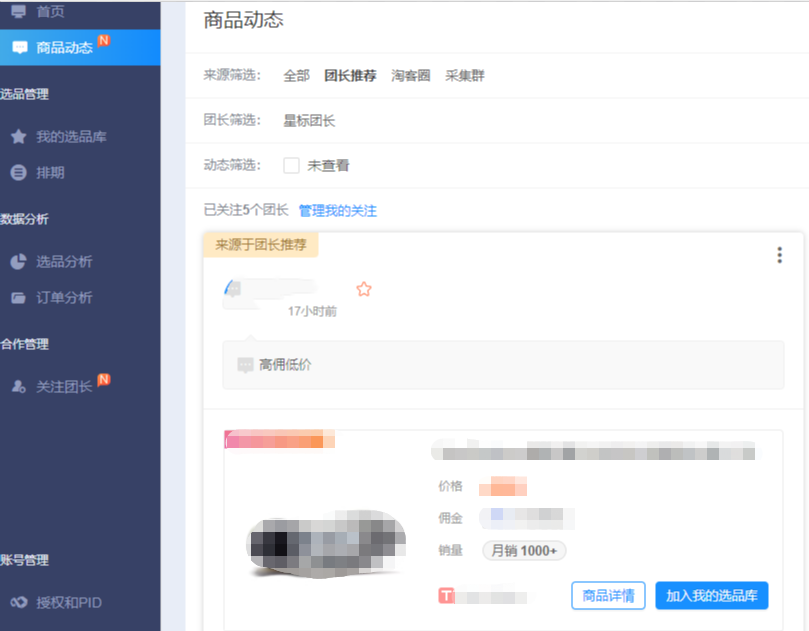Click the 加入我的选品库 button

pyautogui.click(x=711, y=596)
